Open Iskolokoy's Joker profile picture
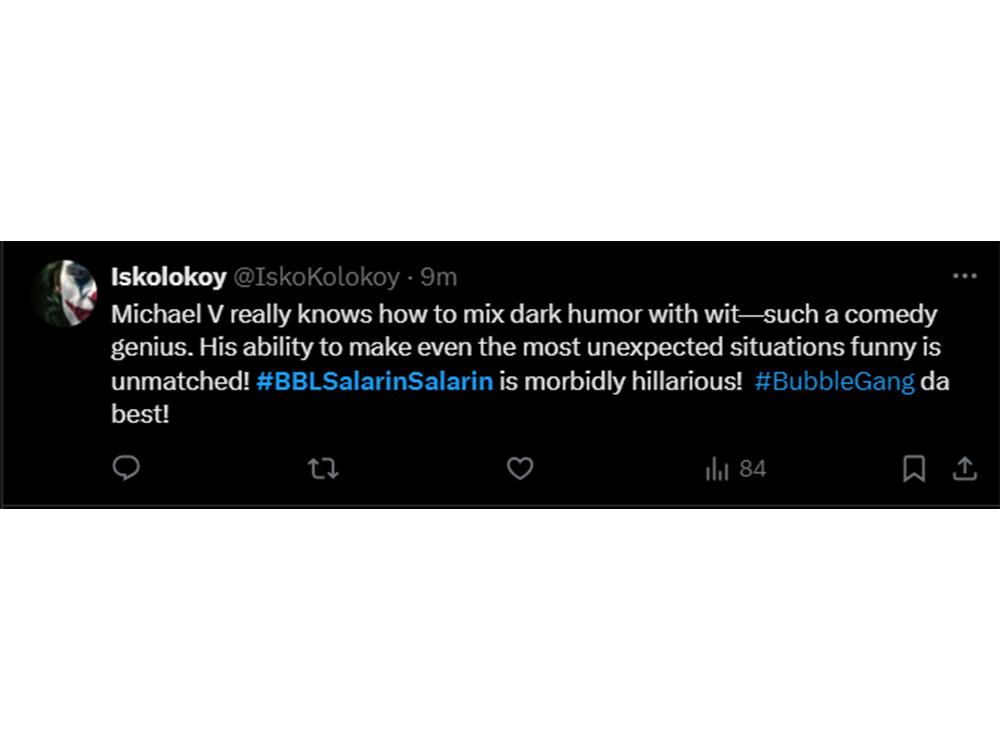Viewport: 1000px width, 750px height. click(65, 294)
